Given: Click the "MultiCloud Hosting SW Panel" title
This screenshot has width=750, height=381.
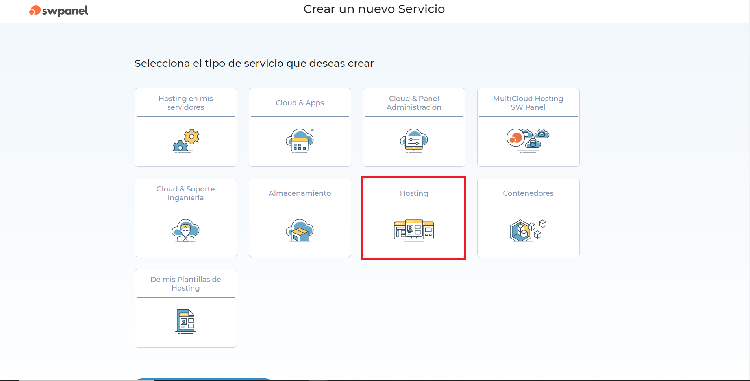Looking at the screenshot, I should 528,103.
